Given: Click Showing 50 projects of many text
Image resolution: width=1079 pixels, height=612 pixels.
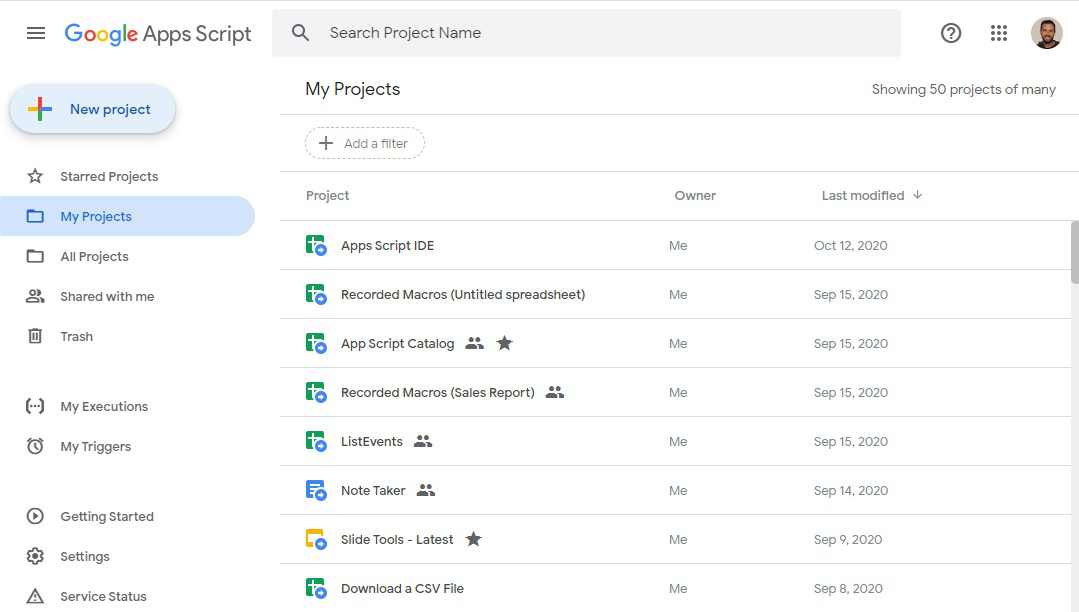Looking at the screenshot, I should point(963,89).
